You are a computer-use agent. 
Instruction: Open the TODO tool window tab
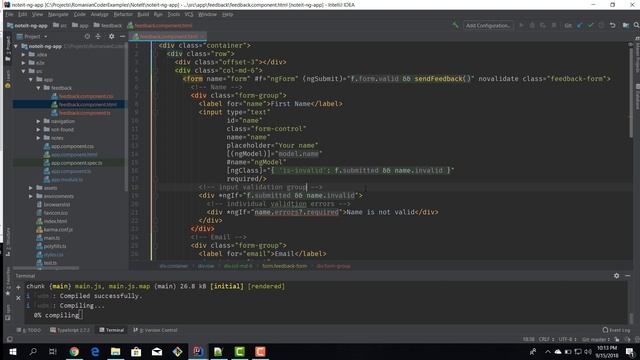[x=29, y=330]
